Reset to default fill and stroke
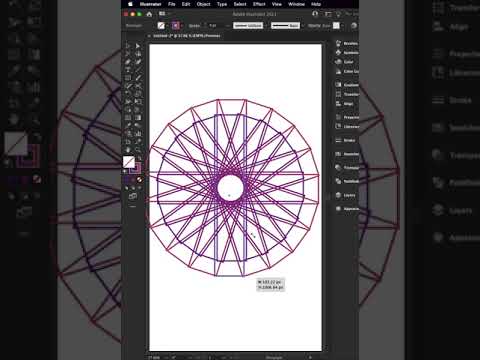 tap(125, 171)
